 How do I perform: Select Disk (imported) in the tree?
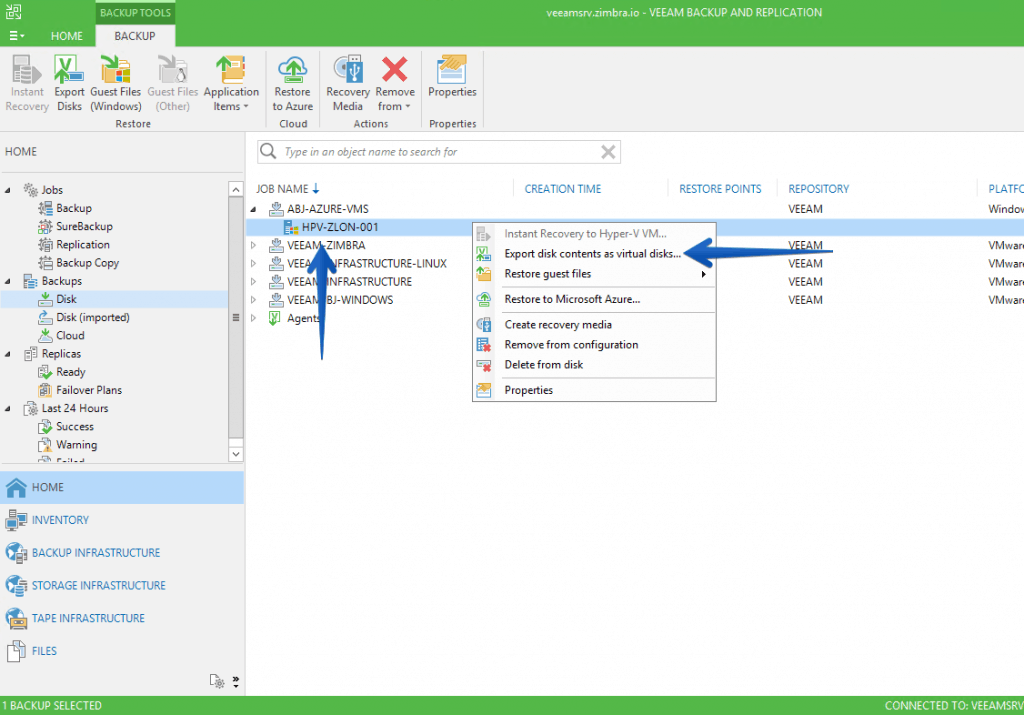tap(92, 317)
